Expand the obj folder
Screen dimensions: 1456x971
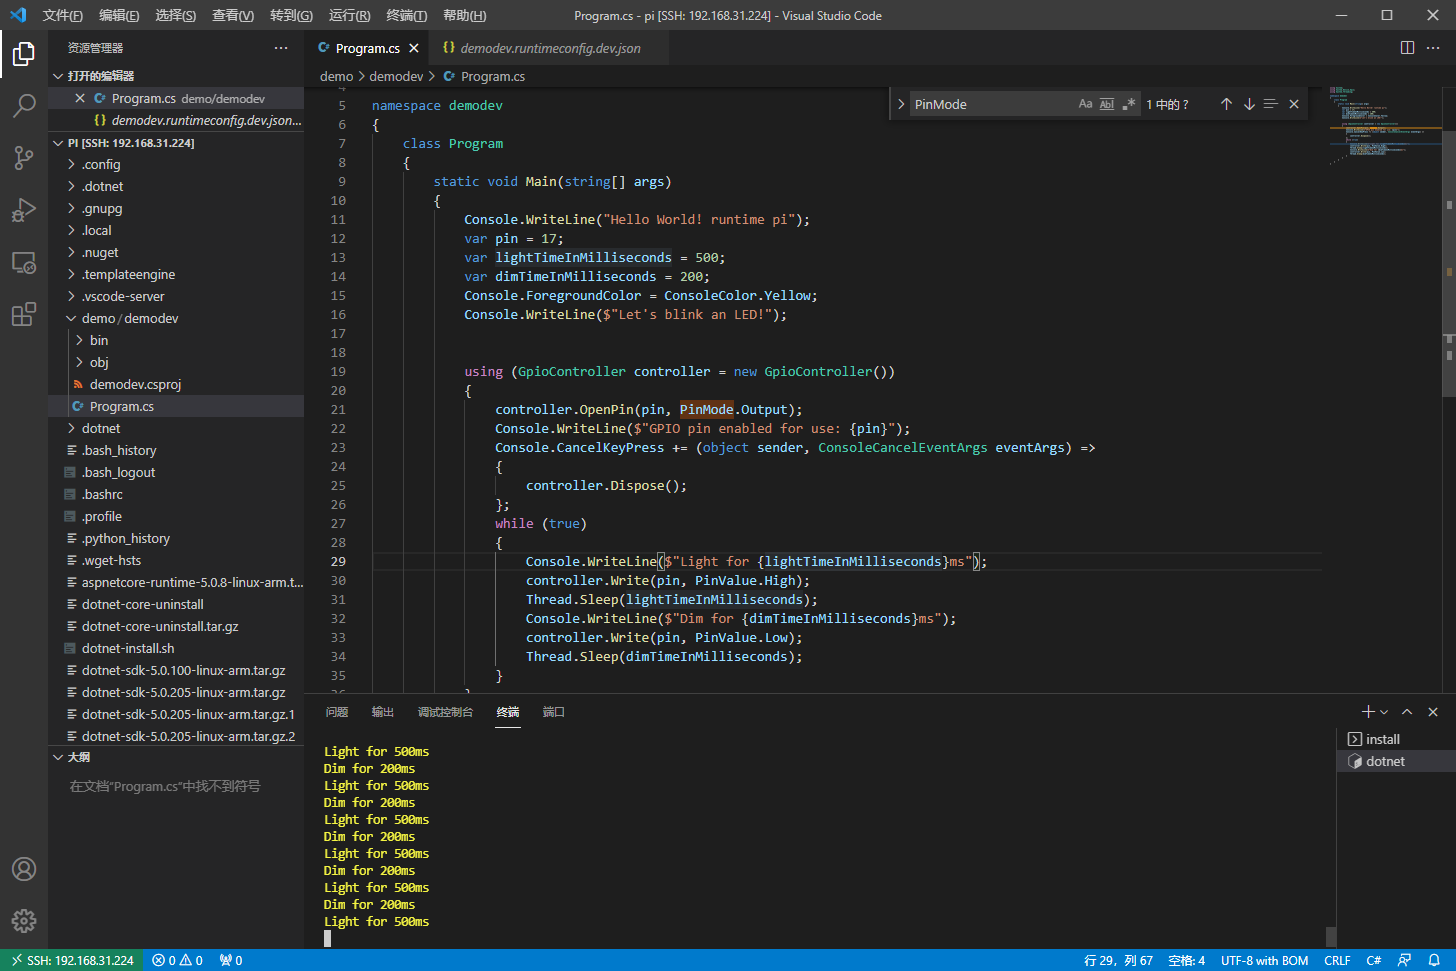[x=176, y=362]
